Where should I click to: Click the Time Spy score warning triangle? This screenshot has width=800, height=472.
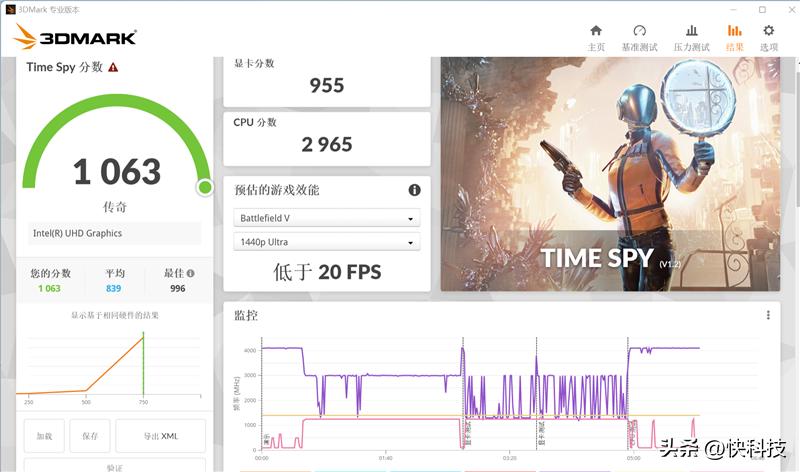(x=113, y=67)
